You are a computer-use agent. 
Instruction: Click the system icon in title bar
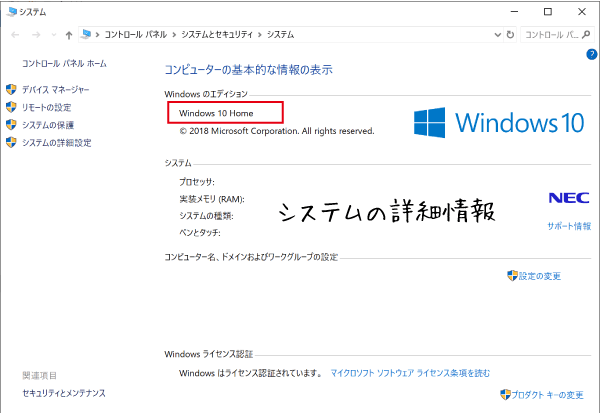click(x=12, y=12)
